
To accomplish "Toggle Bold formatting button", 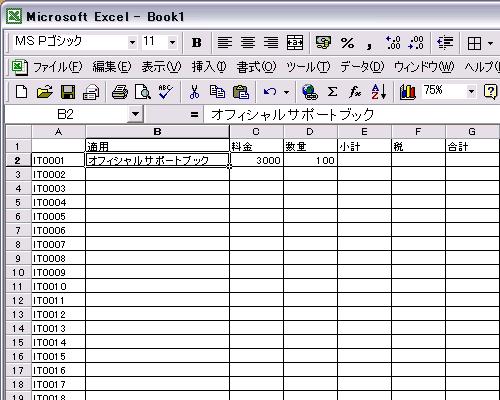I will 196,43.
